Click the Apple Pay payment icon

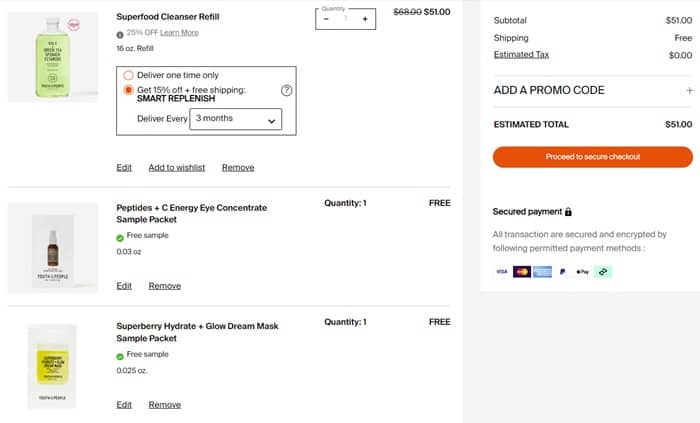coord(583,271)
